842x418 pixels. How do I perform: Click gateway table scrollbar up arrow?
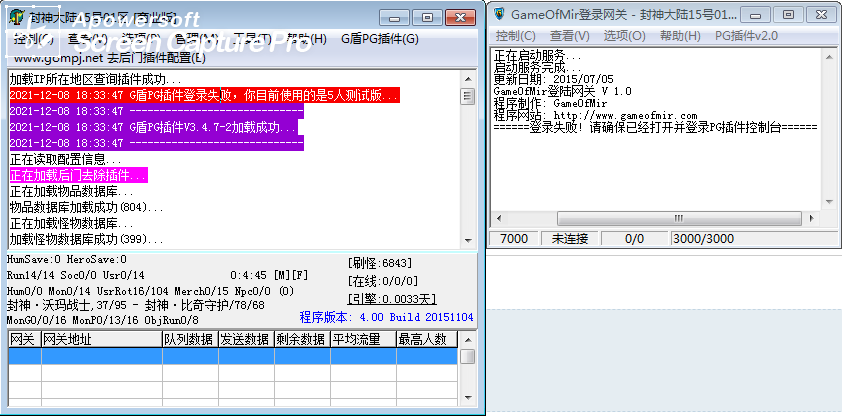(x=468, y=340)
